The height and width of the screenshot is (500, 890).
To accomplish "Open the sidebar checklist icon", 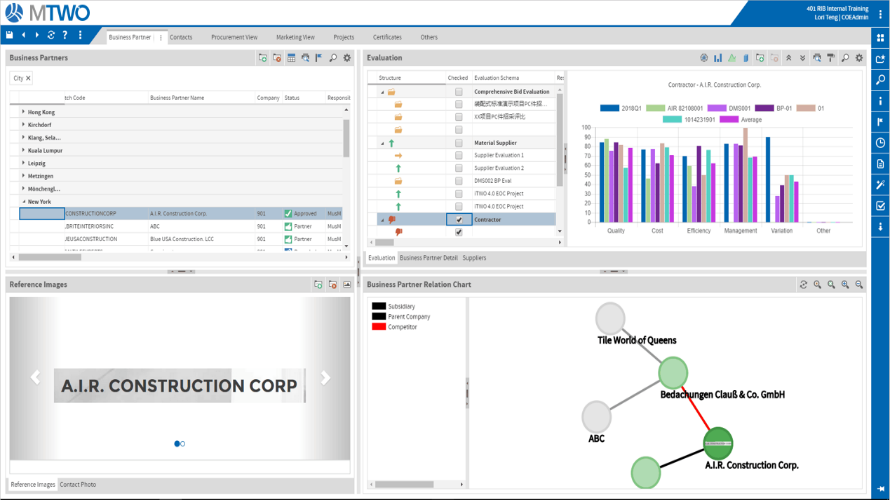I will click(x=880, y=206).
